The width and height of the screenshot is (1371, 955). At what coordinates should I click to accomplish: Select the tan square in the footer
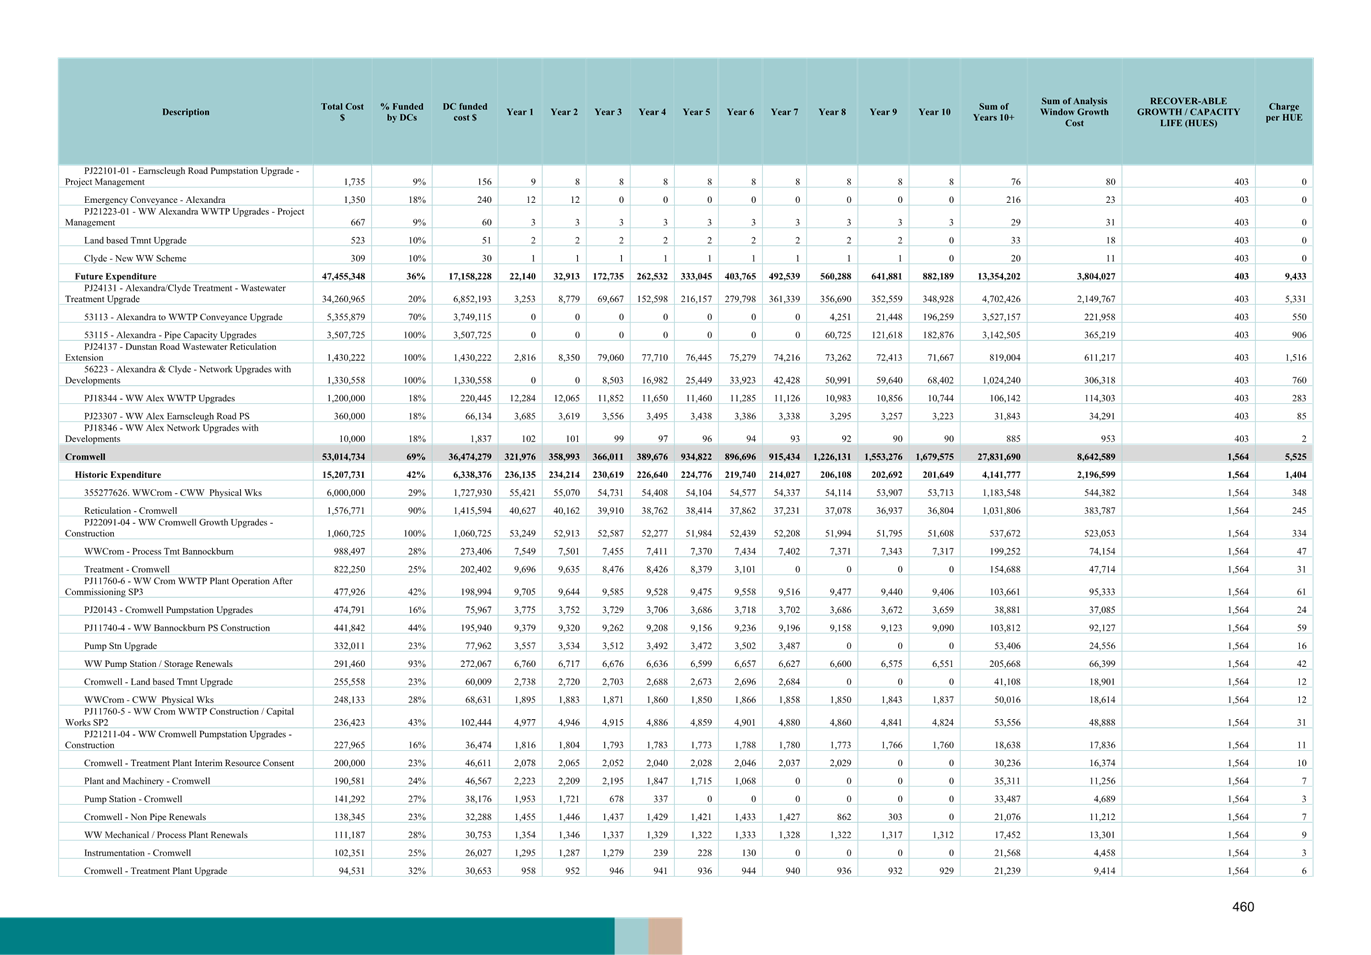665,934
